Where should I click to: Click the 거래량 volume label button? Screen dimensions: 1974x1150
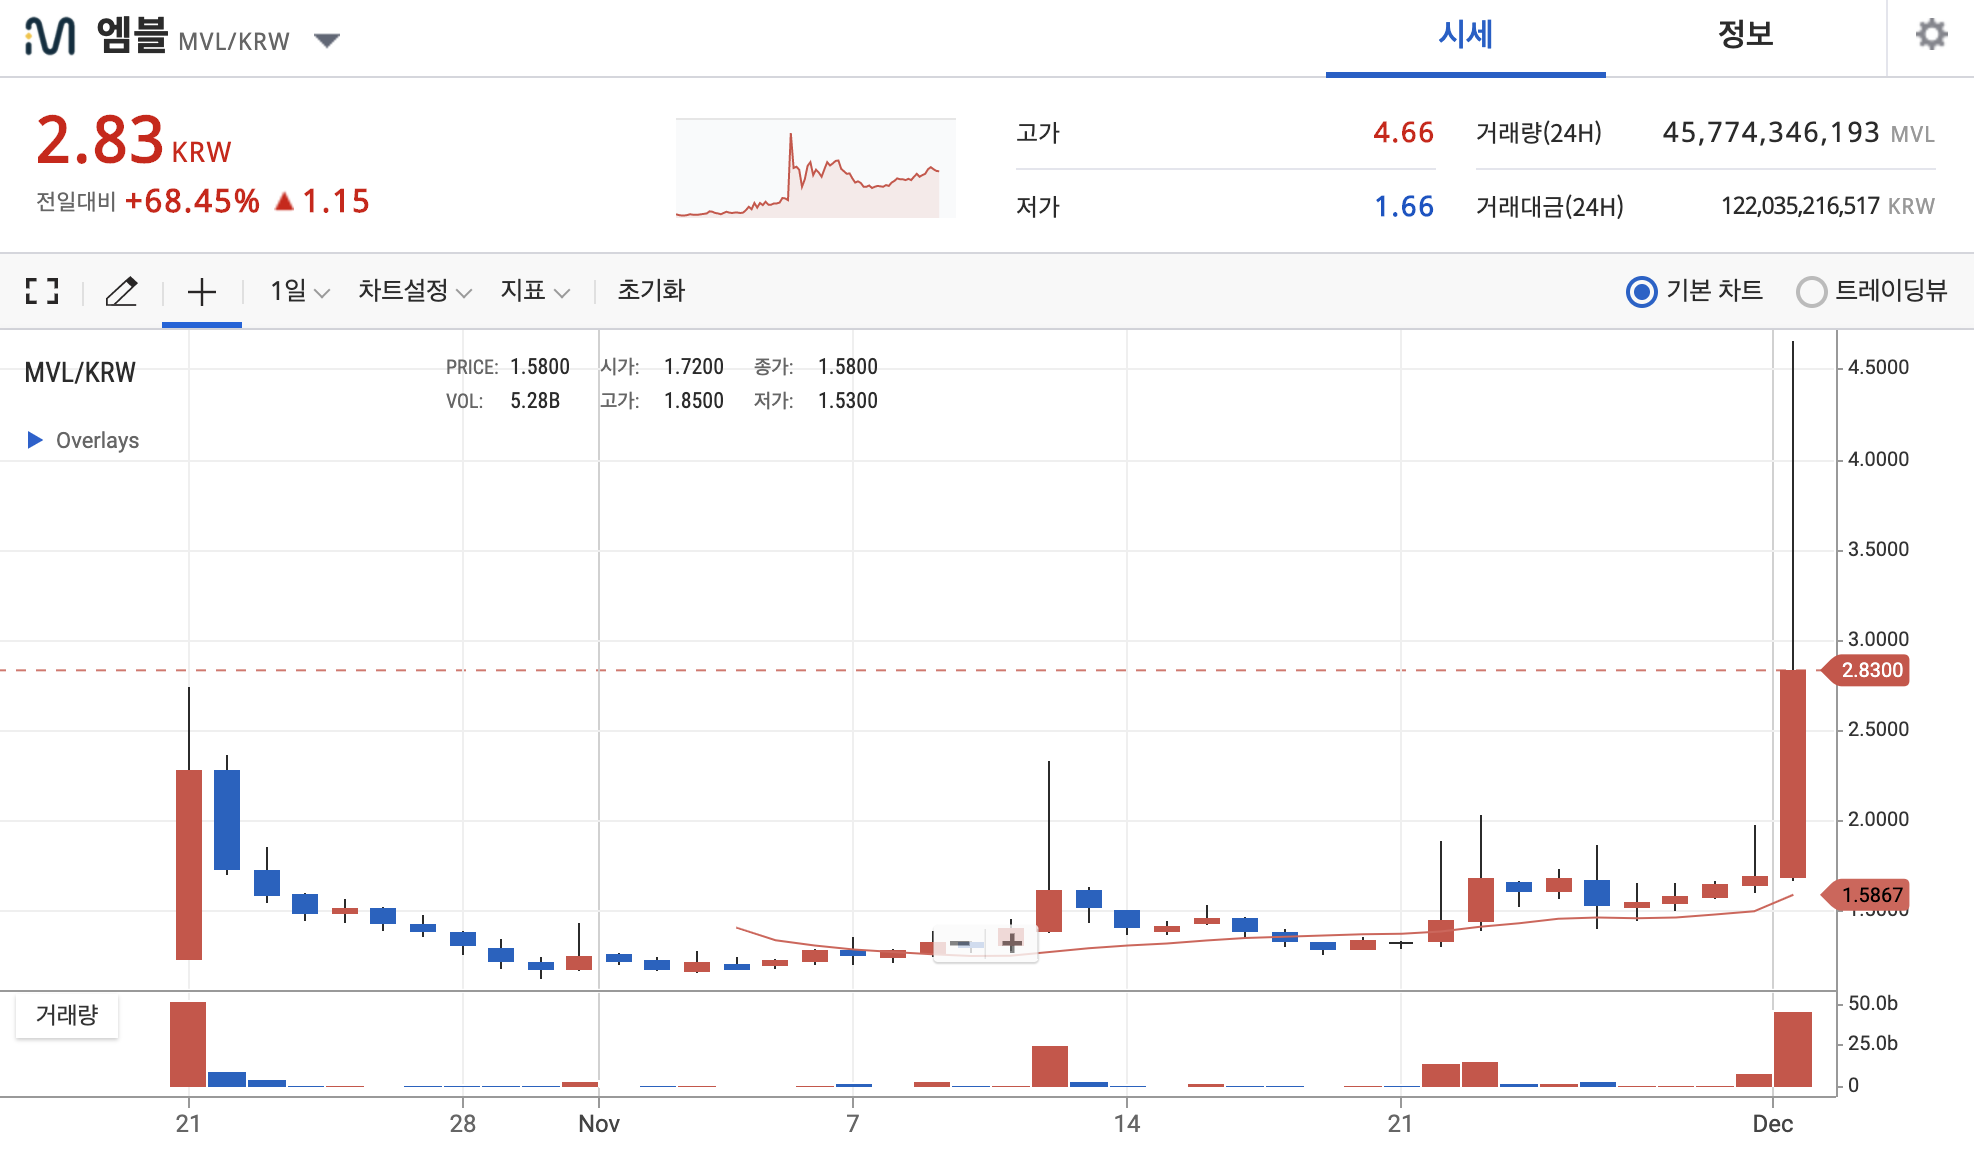67,1015
